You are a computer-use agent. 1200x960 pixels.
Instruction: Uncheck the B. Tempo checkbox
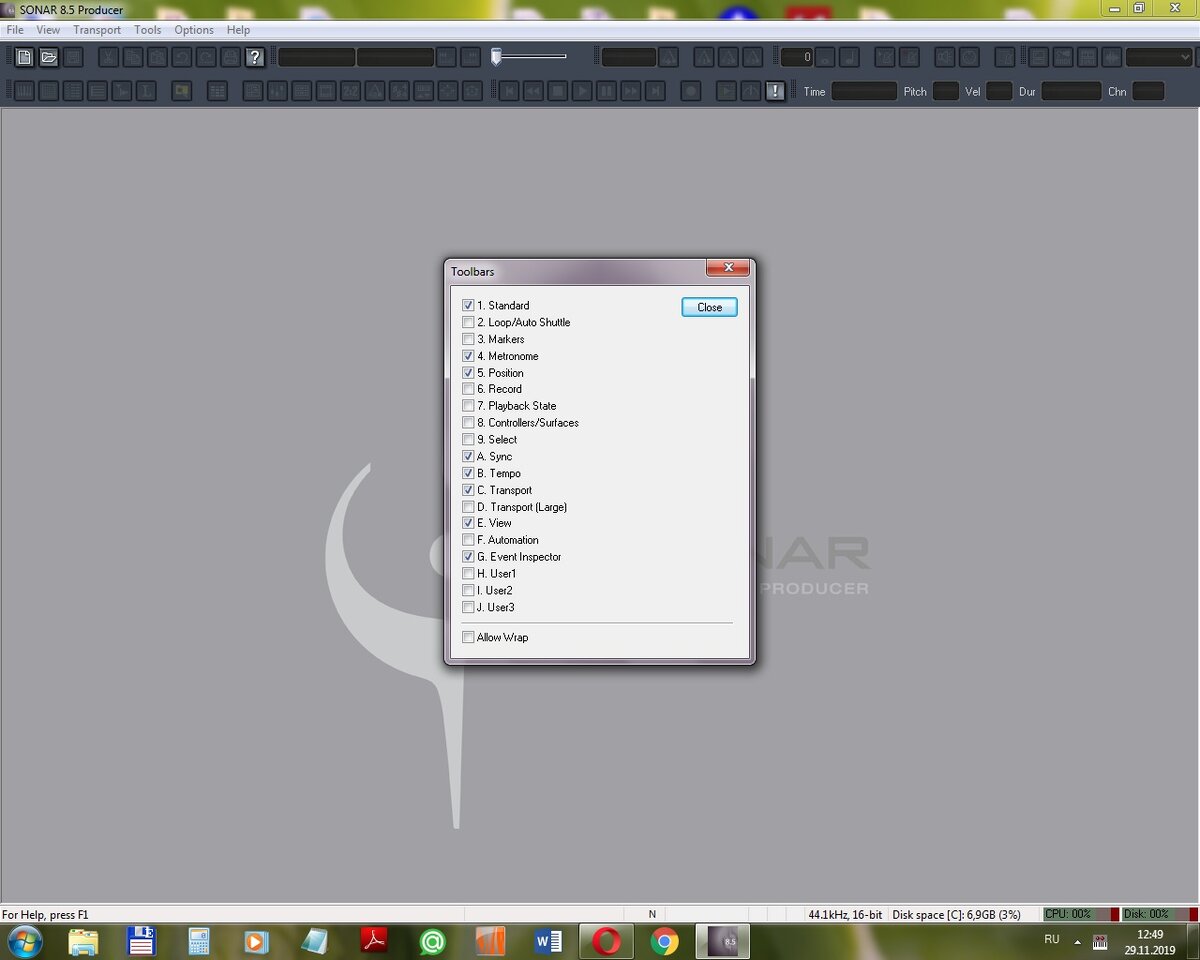[468, 473]
